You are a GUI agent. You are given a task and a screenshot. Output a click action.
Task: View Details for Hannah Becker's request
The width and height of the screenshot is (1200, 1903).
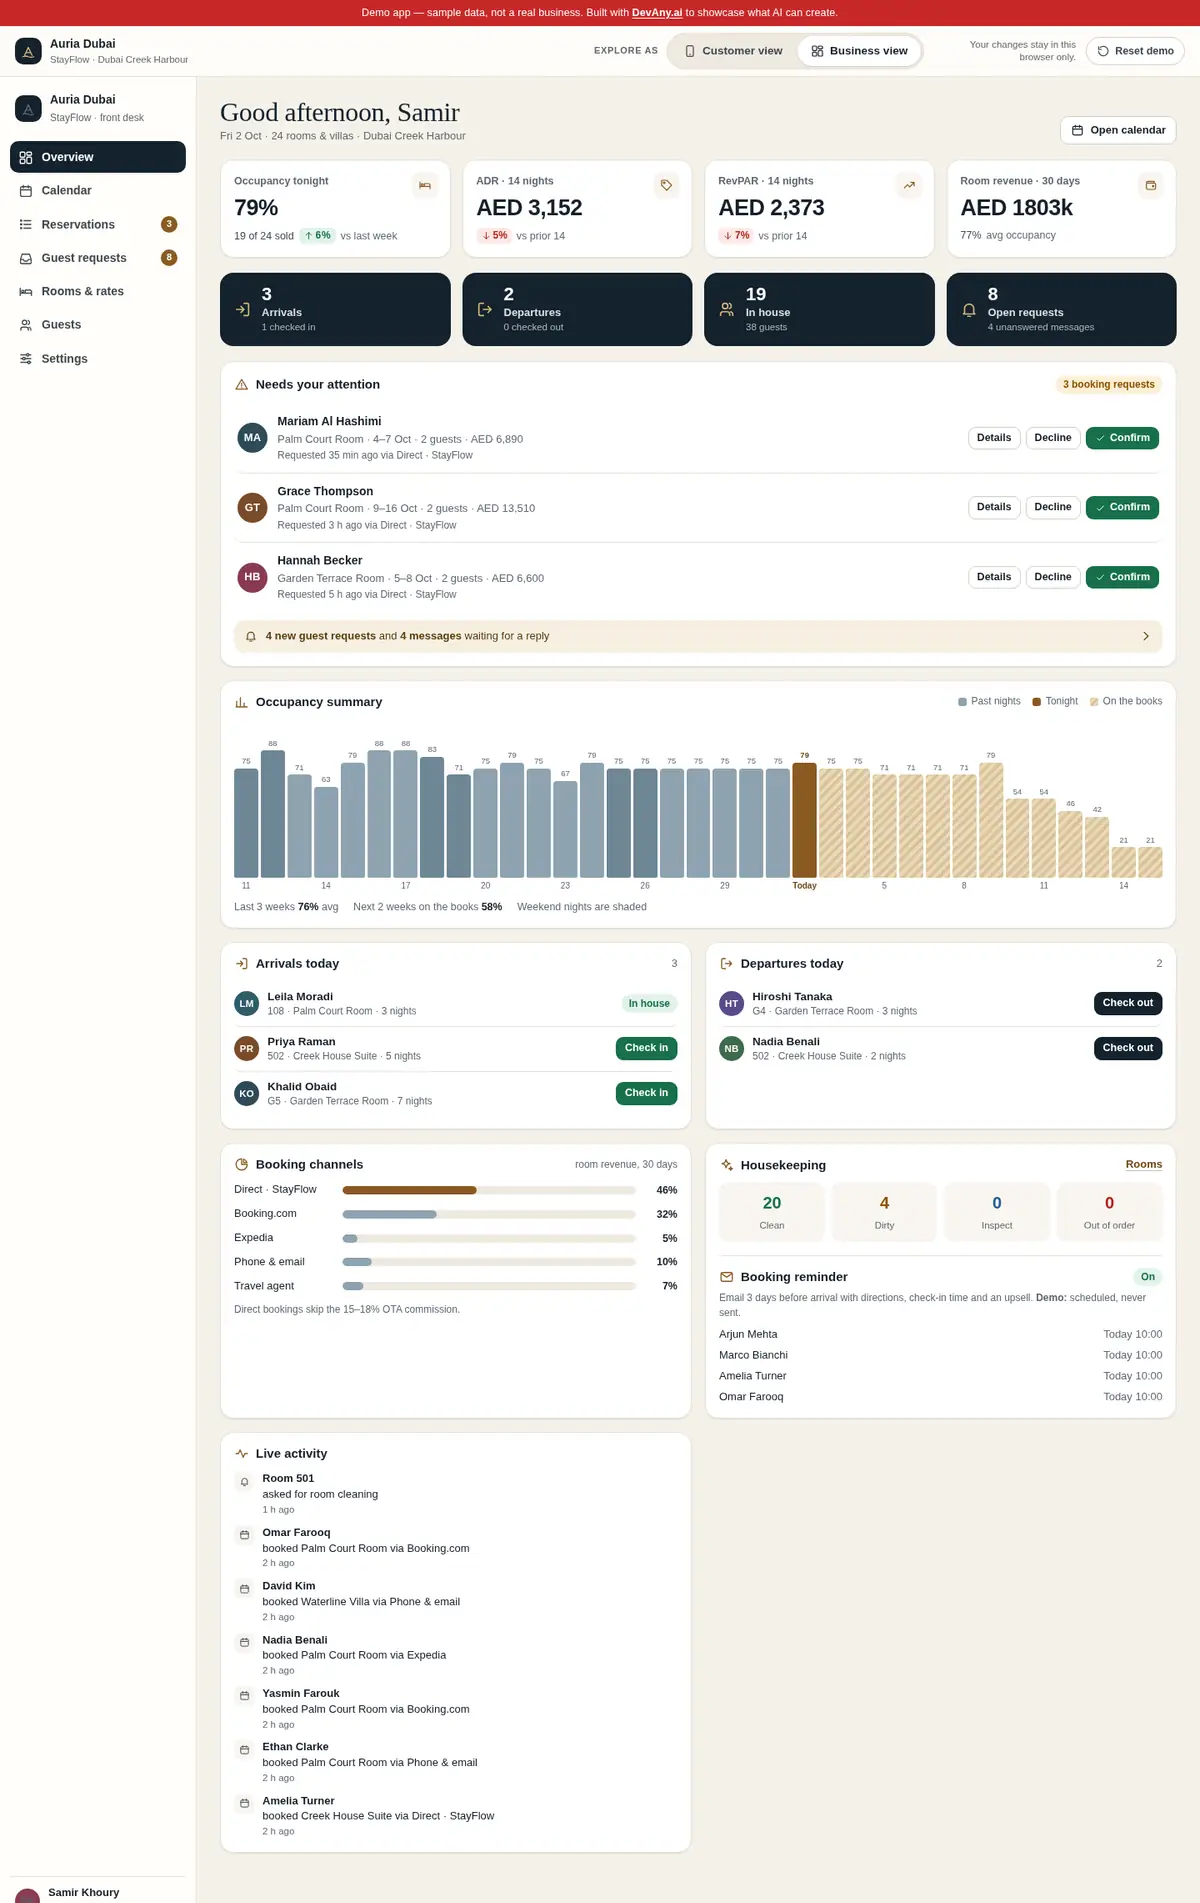[994, 577]
